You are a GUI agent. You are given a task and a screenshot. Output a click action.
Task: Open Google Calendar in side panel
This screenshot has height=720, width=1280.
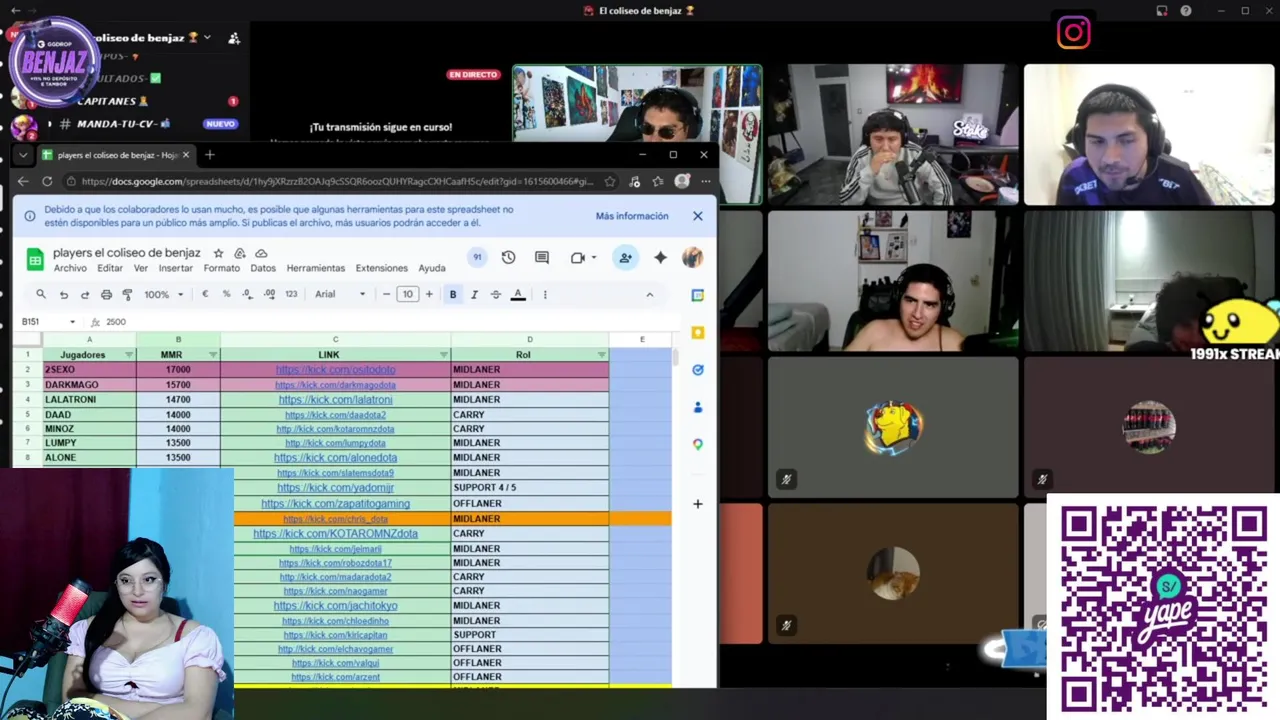click(698, 295)
